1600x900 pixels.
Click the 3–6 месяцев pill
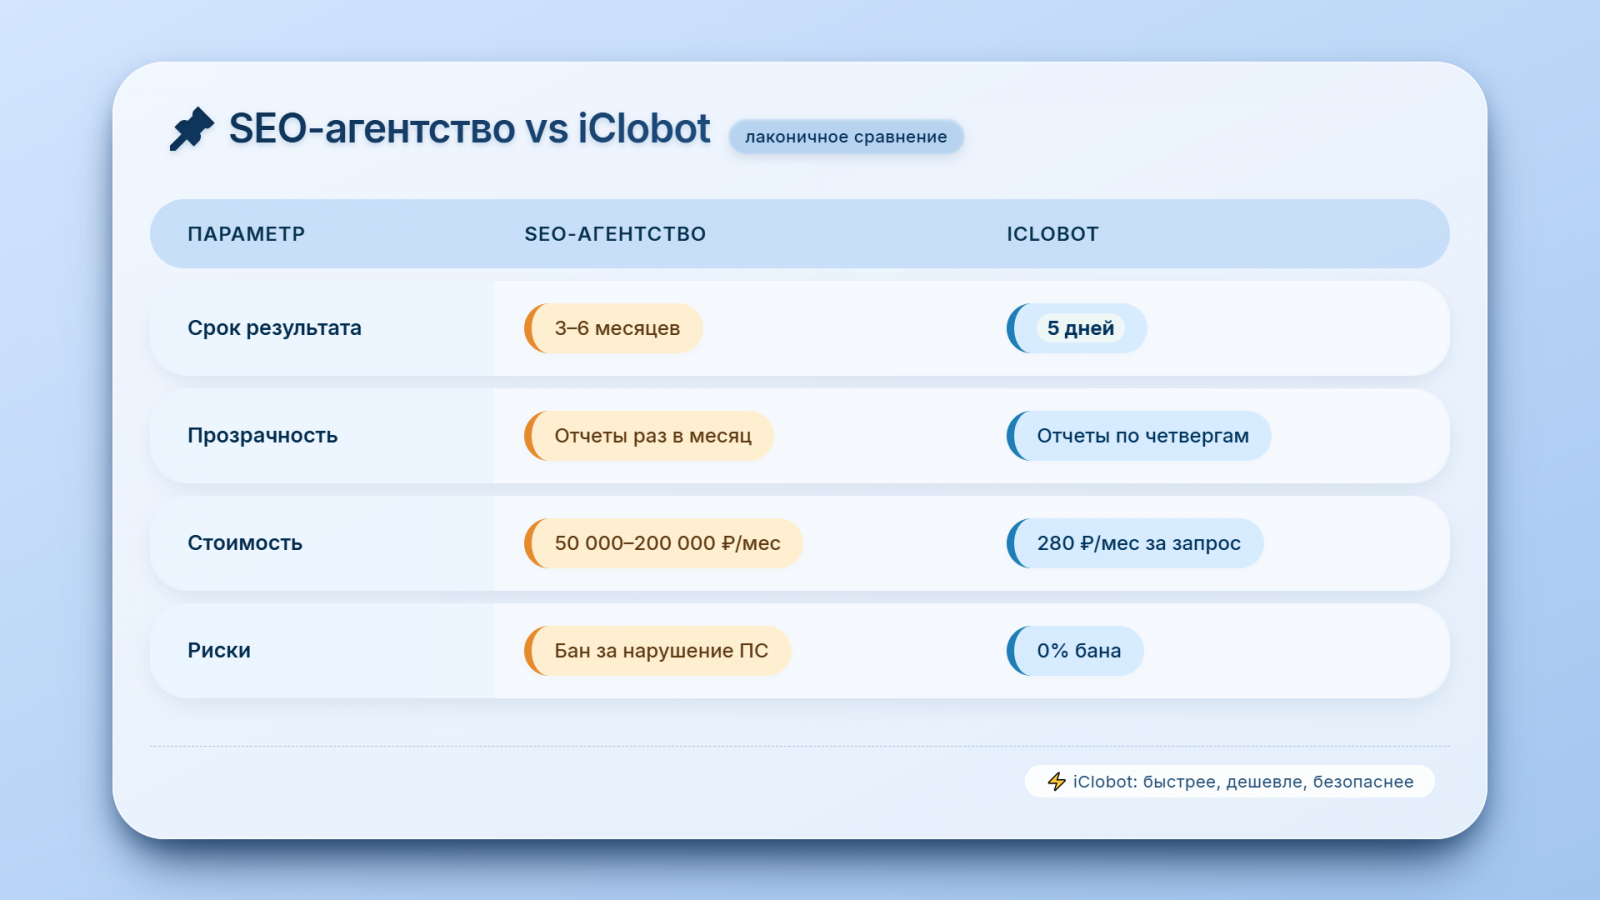(616, 328)
